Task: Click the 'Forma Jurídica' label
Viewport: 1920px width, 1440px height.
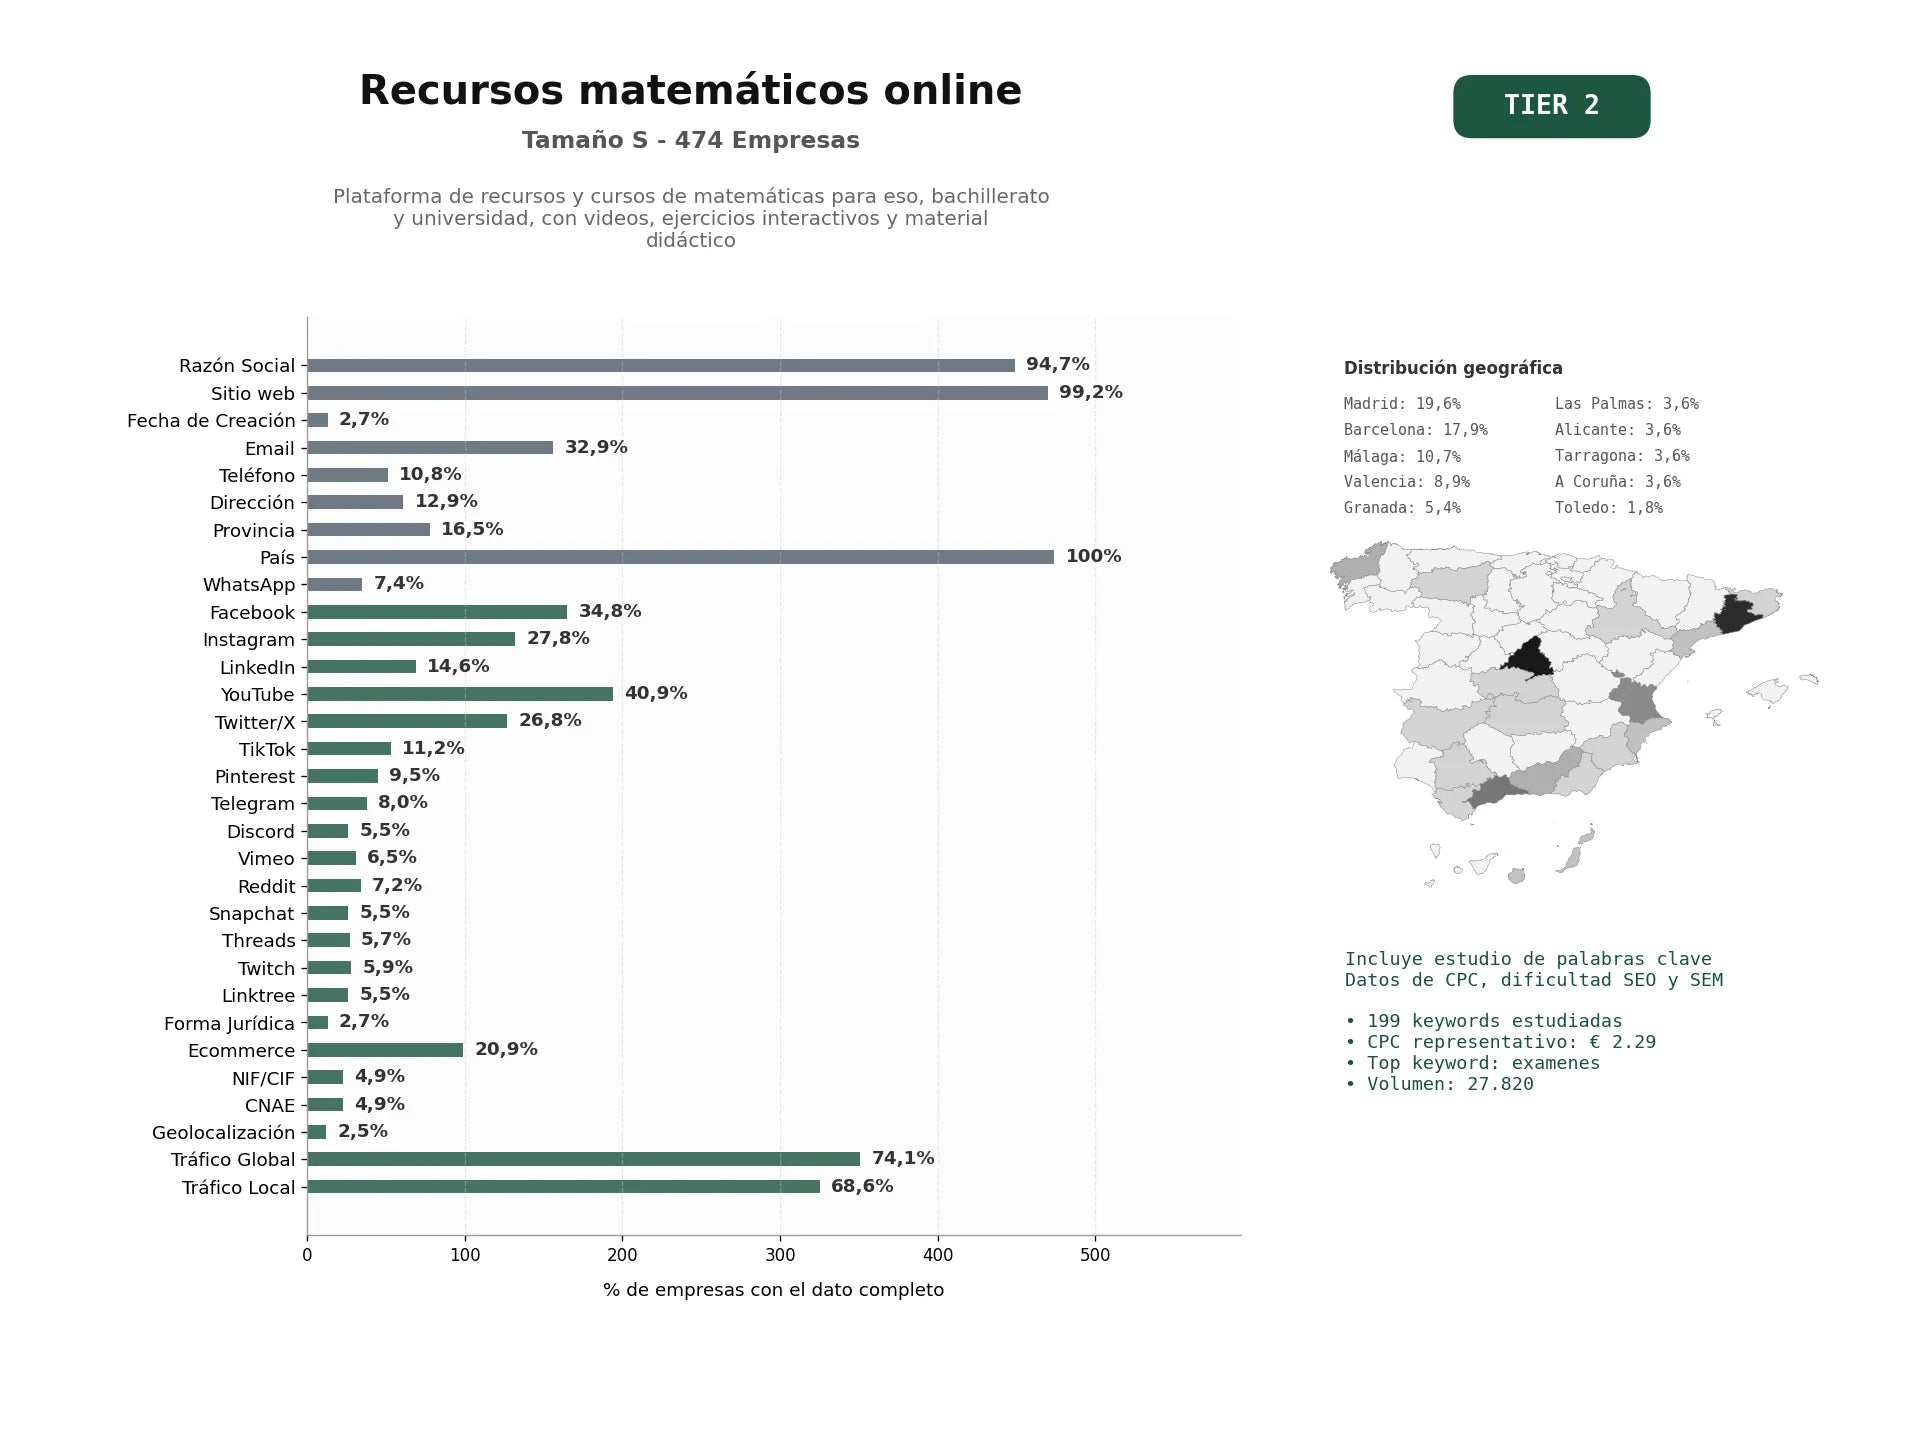Action: click(x=230, y=1023)
